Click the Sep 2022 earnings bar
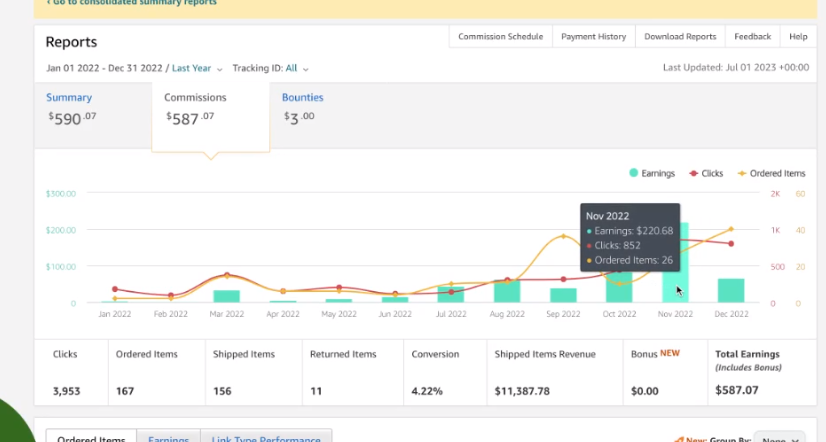The width and height of the screenshot is (826, 442). pos(563,295)
